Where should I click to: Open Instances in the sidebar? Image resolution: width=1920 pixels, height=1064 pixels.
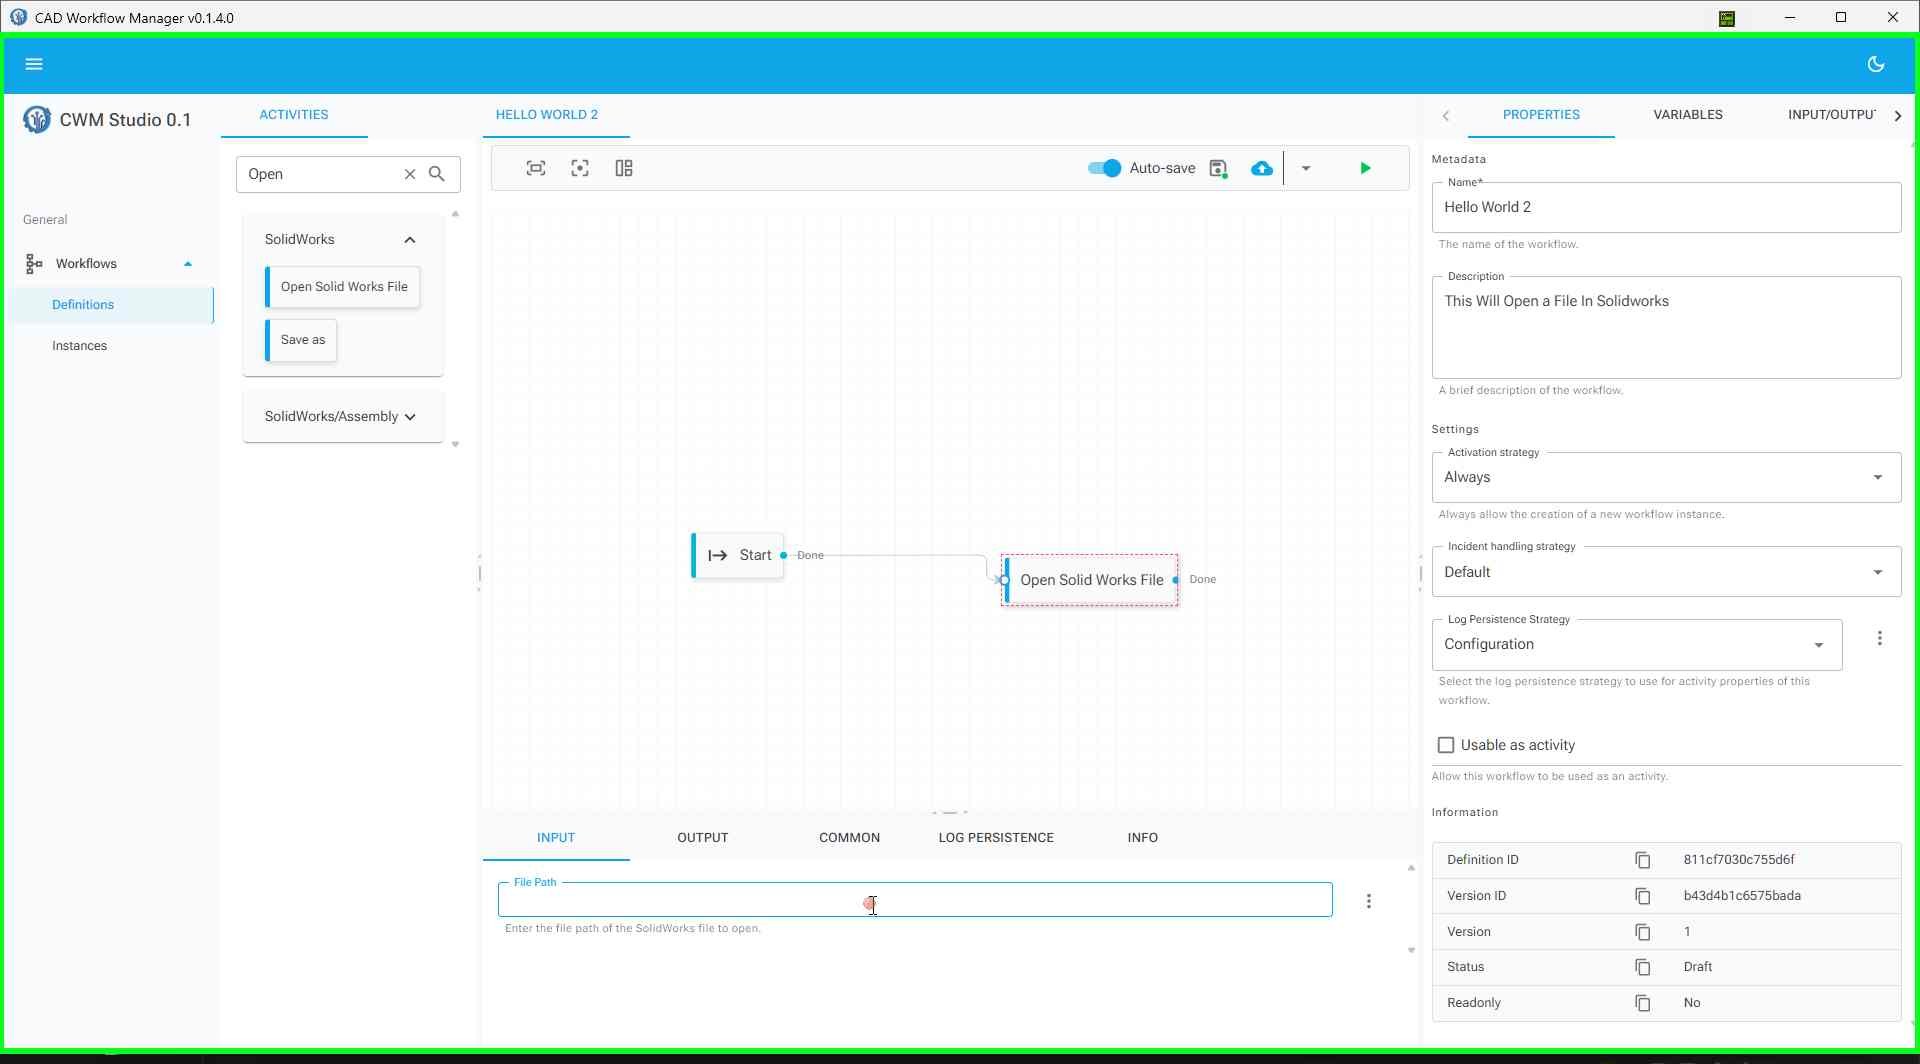click(x=80, y=346)
